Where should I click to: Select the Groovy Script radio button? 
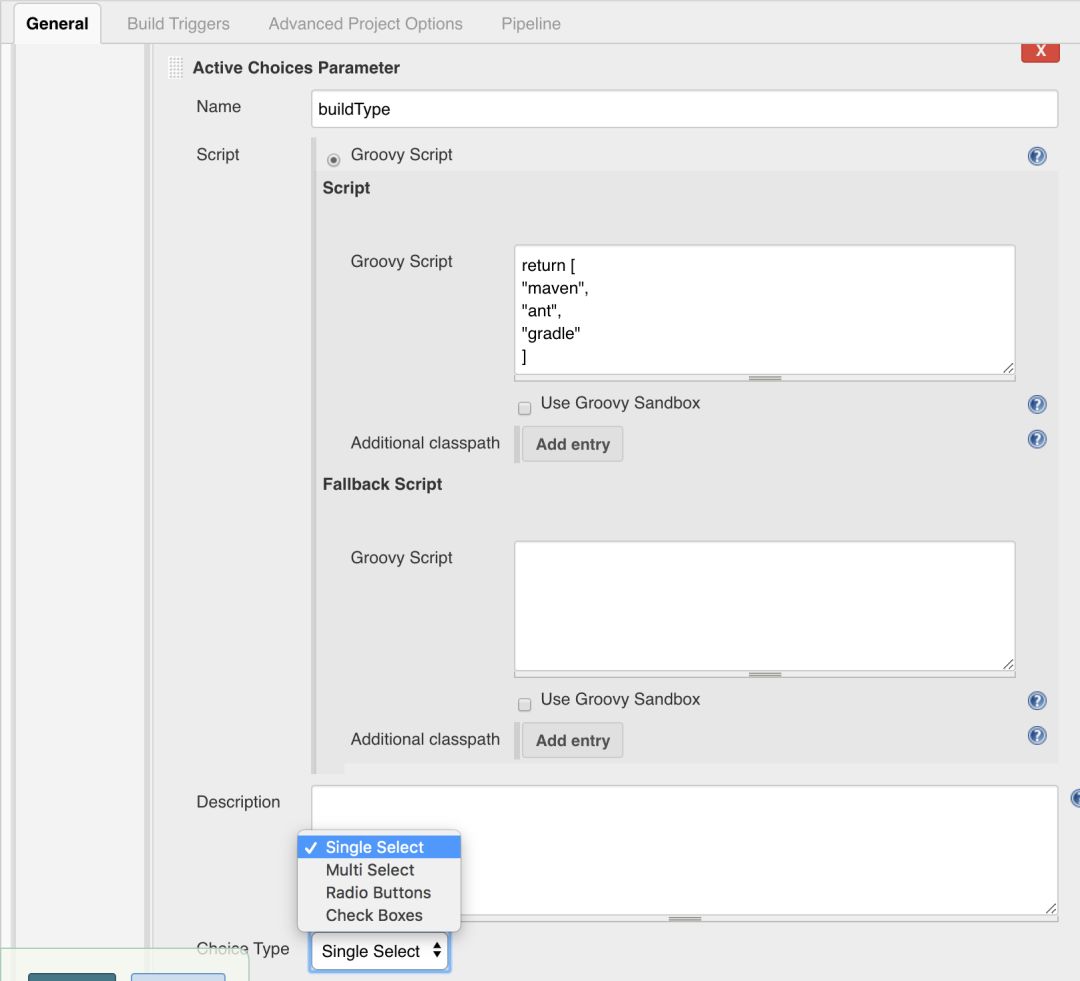[334, 160]
